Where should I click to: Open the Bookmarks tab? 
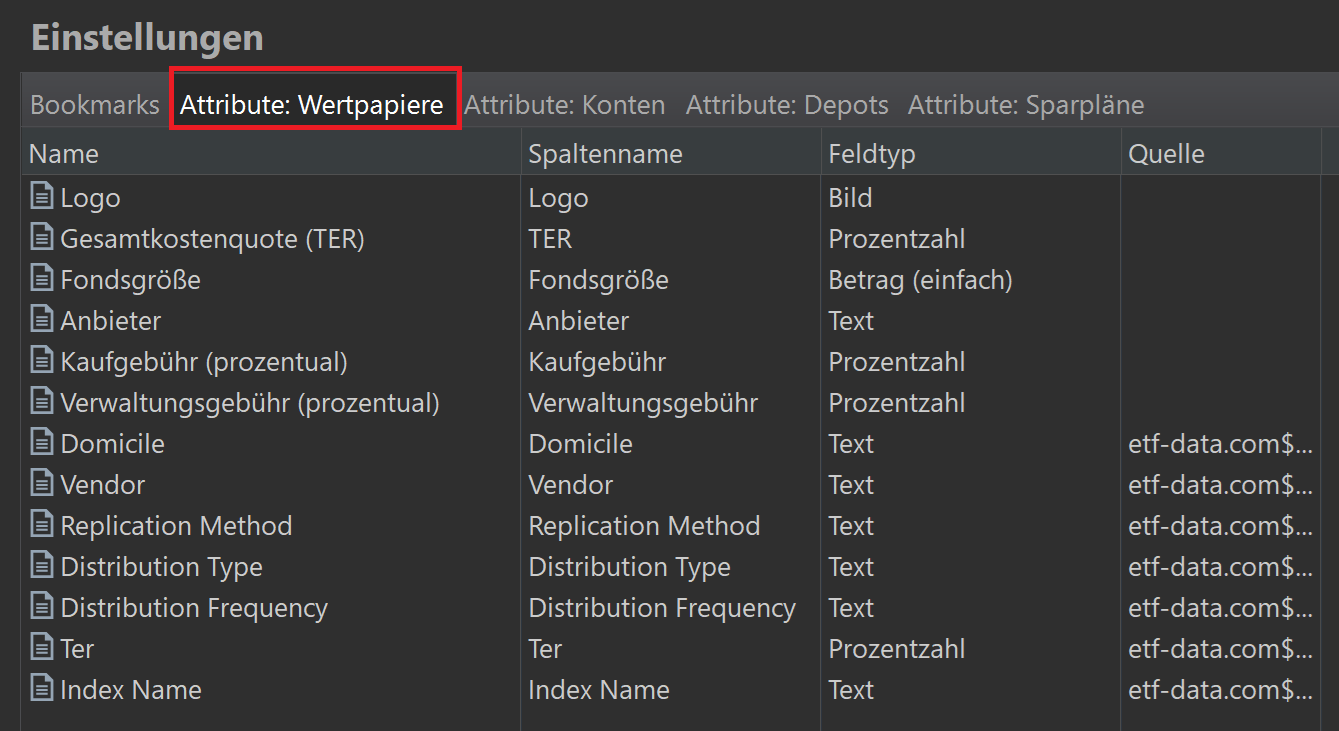95,105
